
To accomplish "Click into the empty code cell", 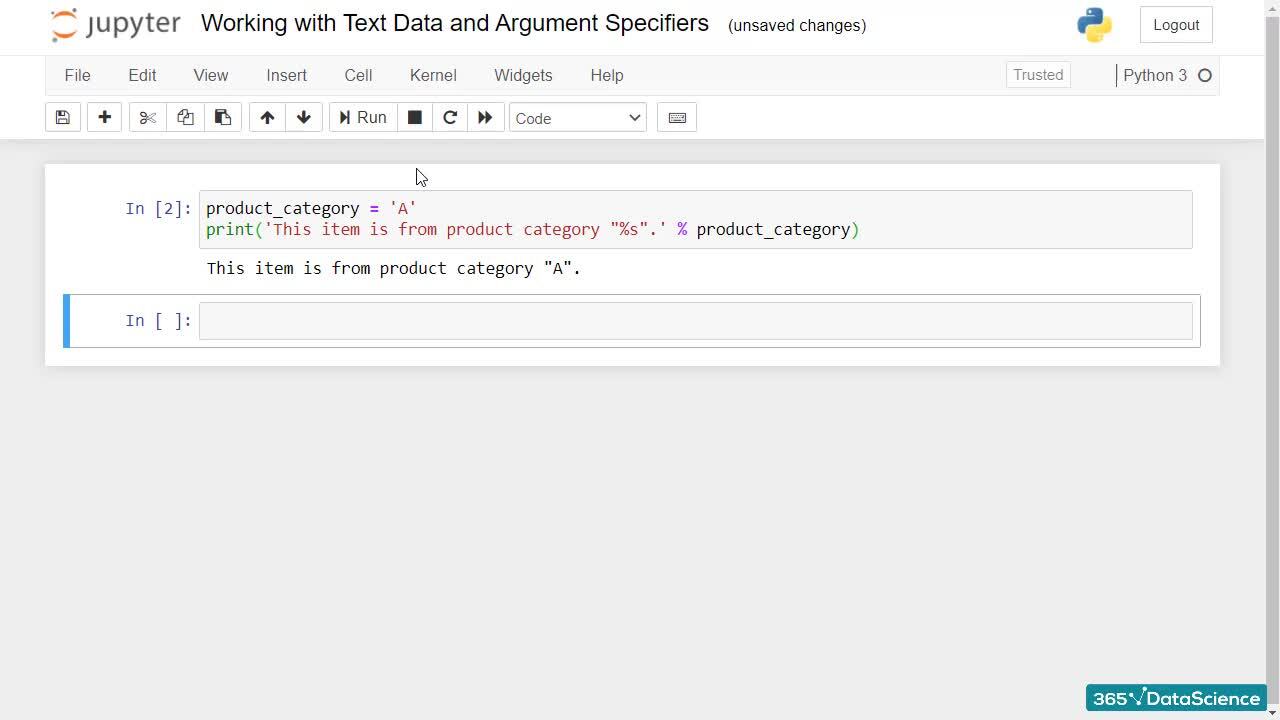I will coord(695,321).
